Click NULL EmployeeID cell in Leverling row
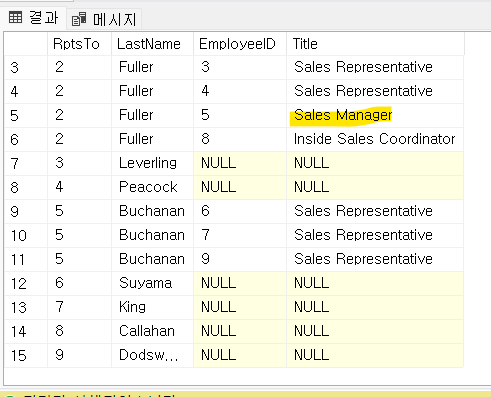491x397 pixels. 240,163
